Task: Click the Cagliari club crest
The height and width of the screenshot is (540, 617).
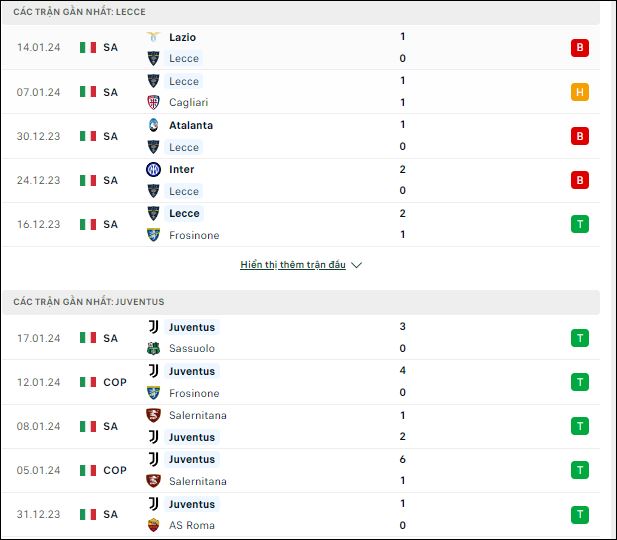Action: (153, 102)
